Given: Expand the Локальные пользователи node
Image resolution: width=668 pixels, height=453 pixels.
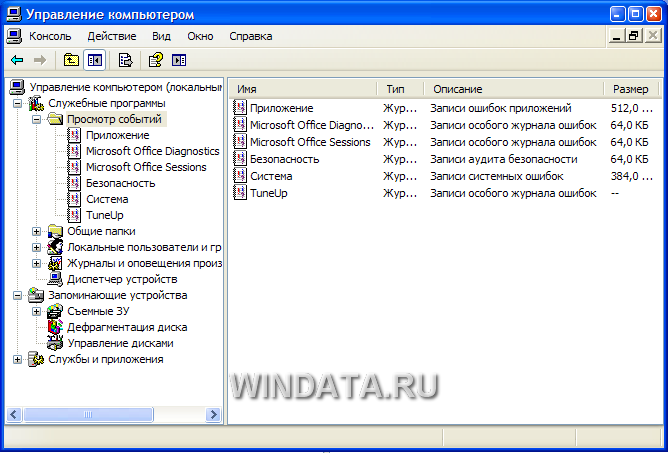Looking at the screenshot, I should pyautogui.click(x=36, y=248).
